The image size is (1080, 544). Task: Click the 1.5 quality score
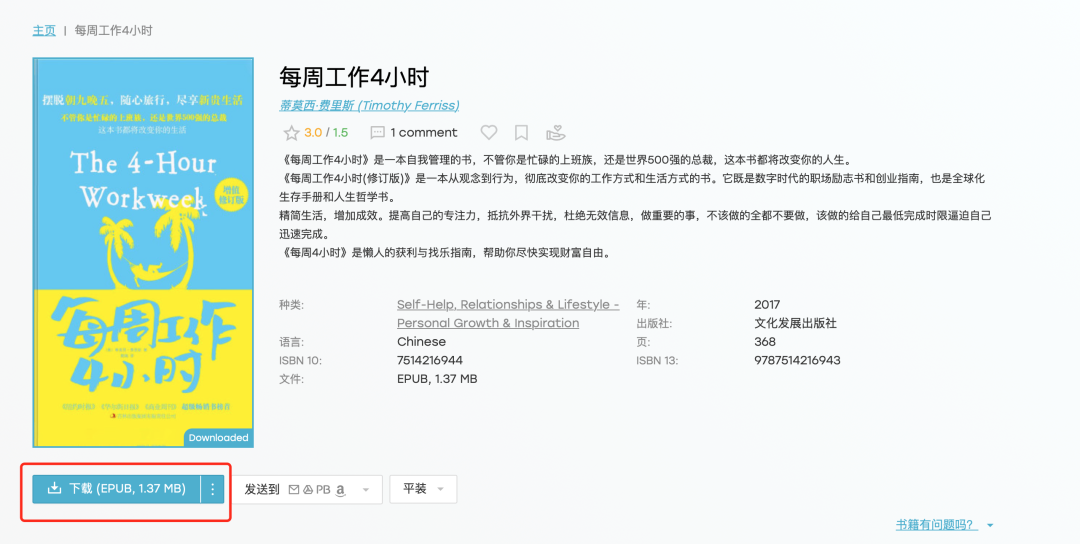340,133
